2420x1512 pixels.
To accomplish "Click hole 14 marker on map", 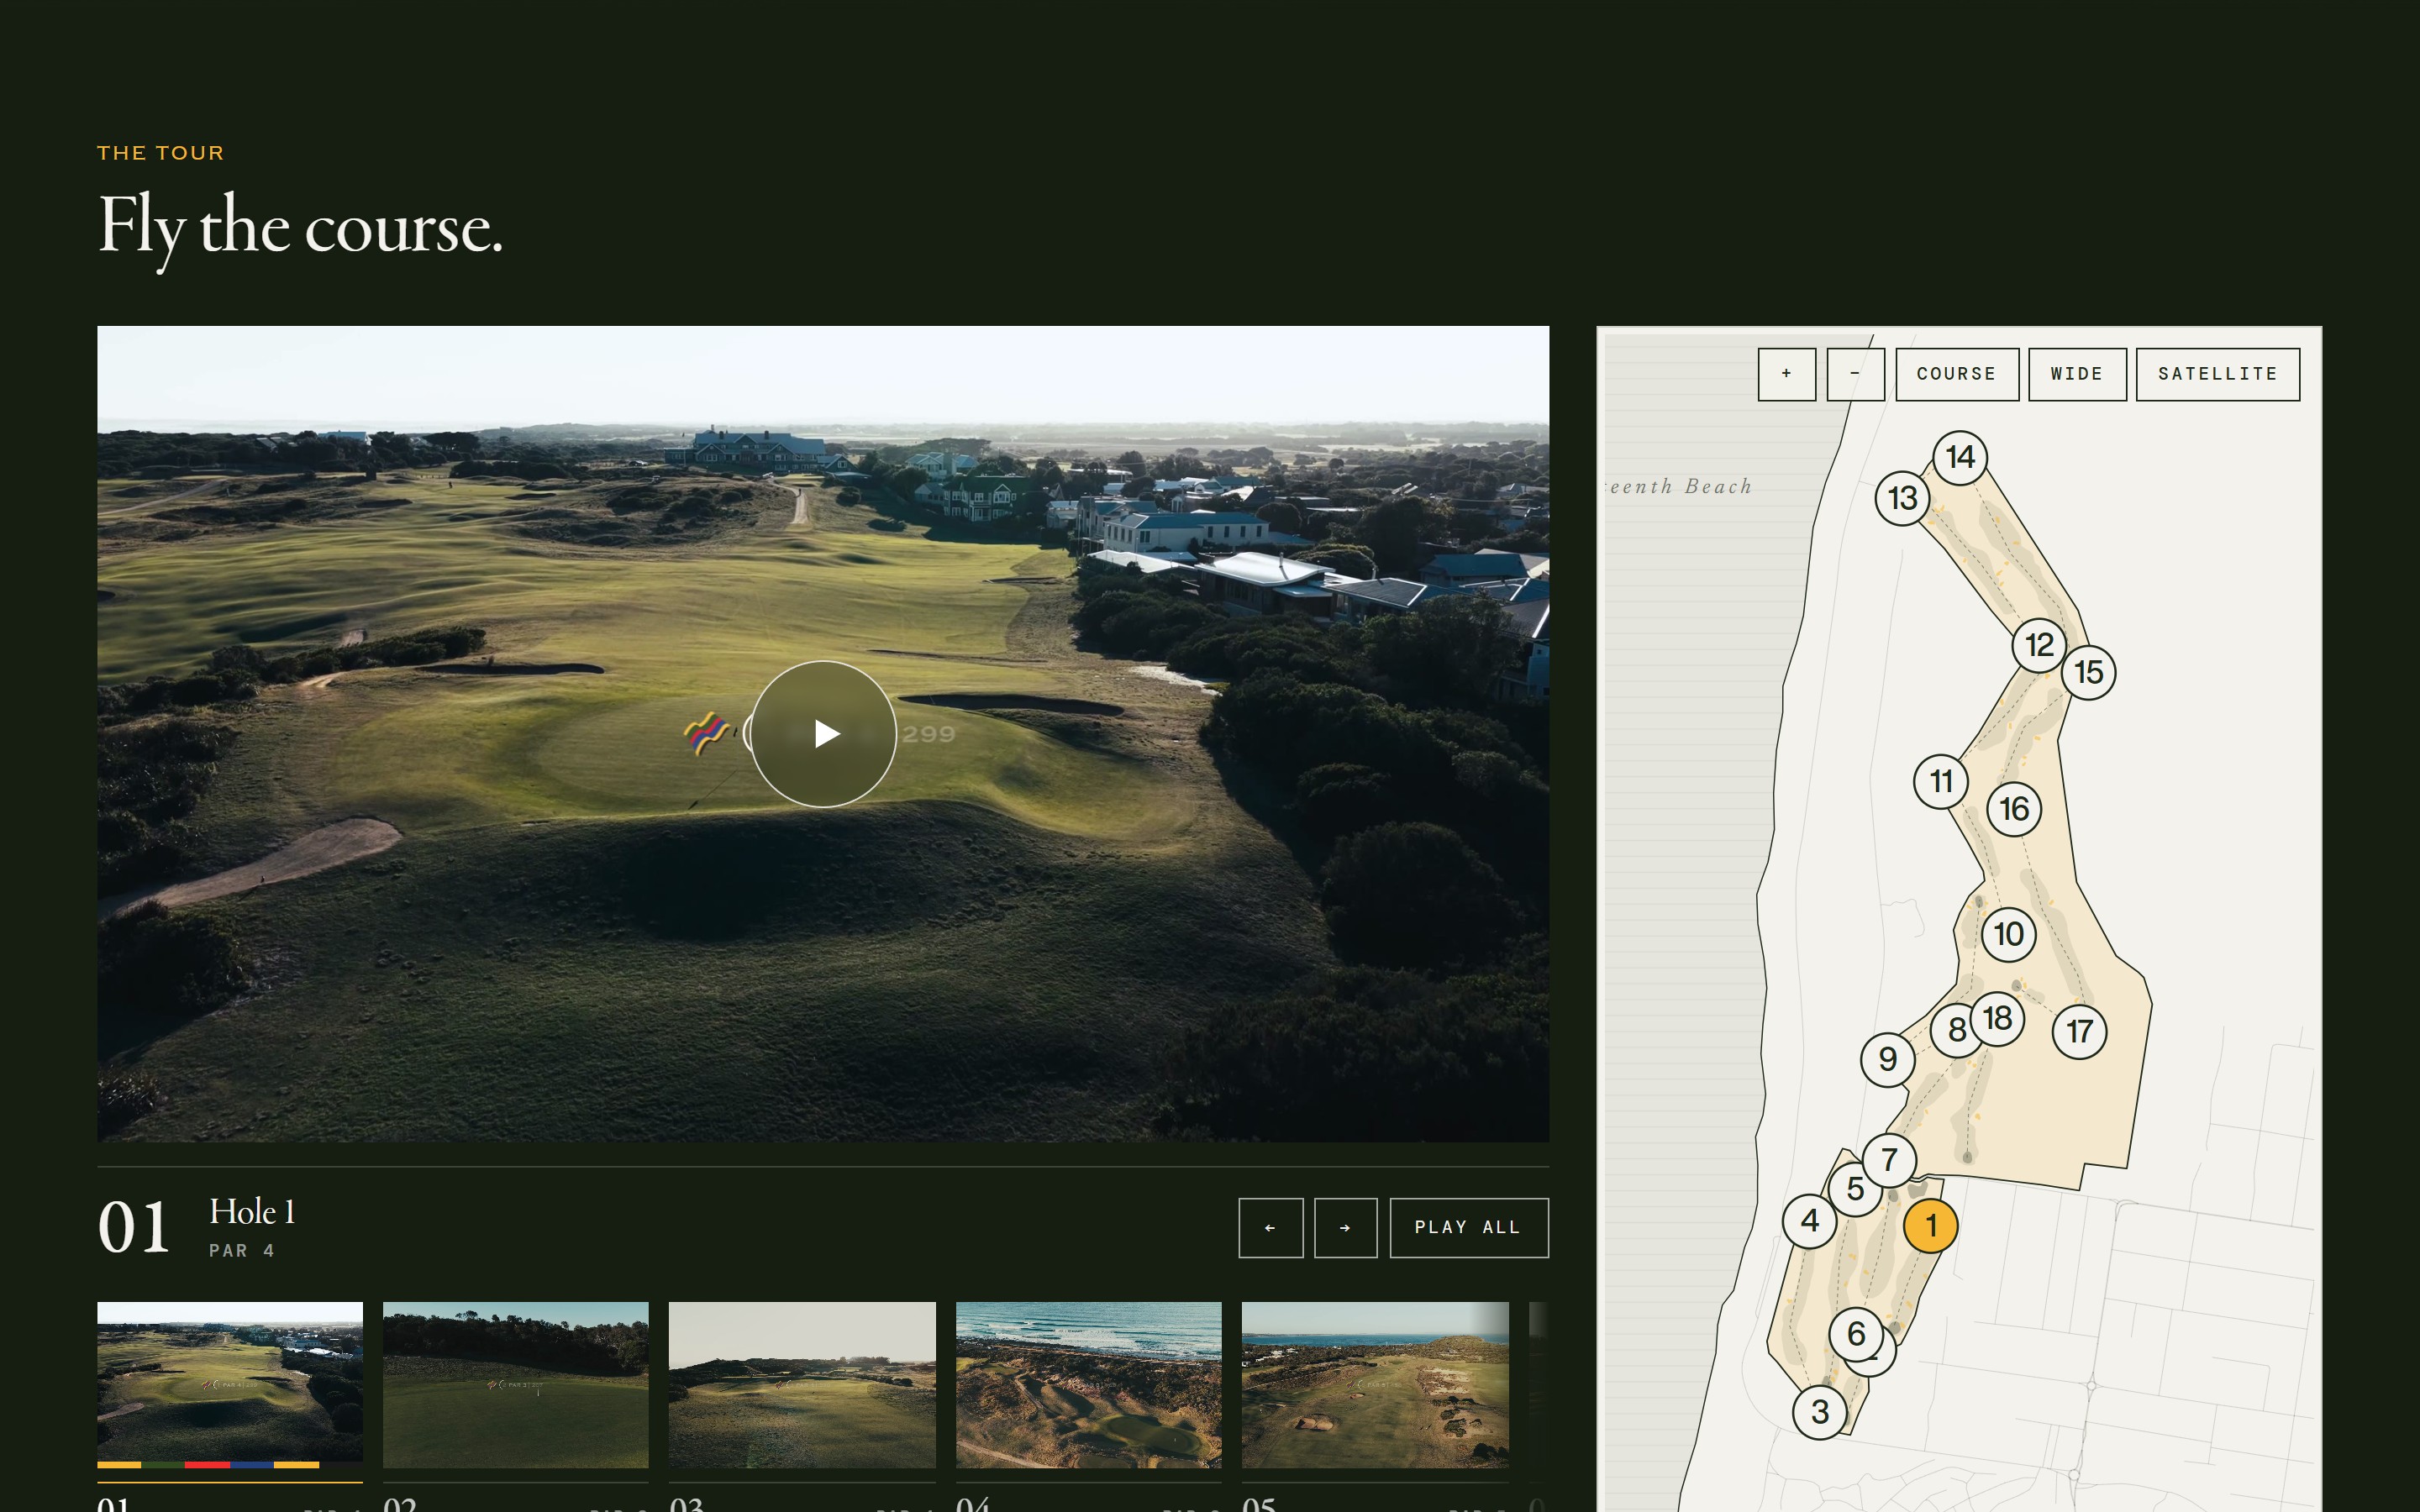I will (x=1960, y=458).
